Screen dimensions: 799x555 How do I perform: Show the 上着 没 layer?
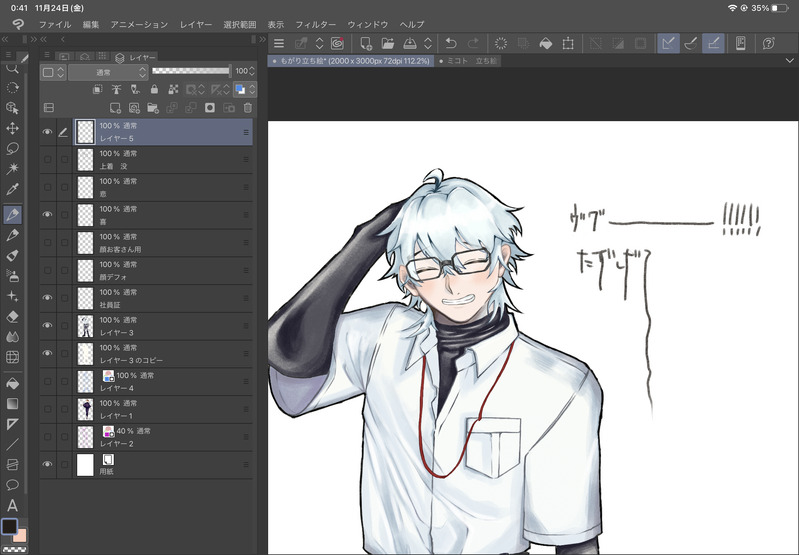click(47, 160)
